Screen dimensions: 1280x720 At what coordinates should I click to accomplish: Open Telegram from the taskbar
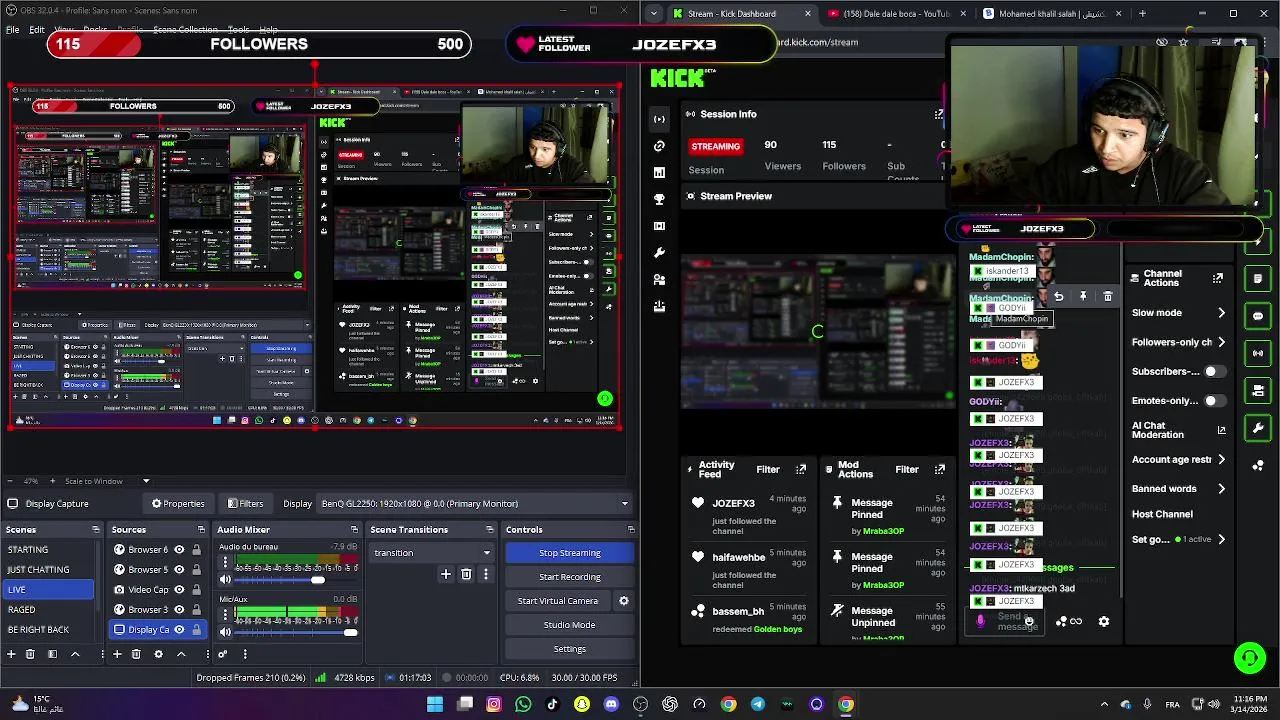[758, 704]
